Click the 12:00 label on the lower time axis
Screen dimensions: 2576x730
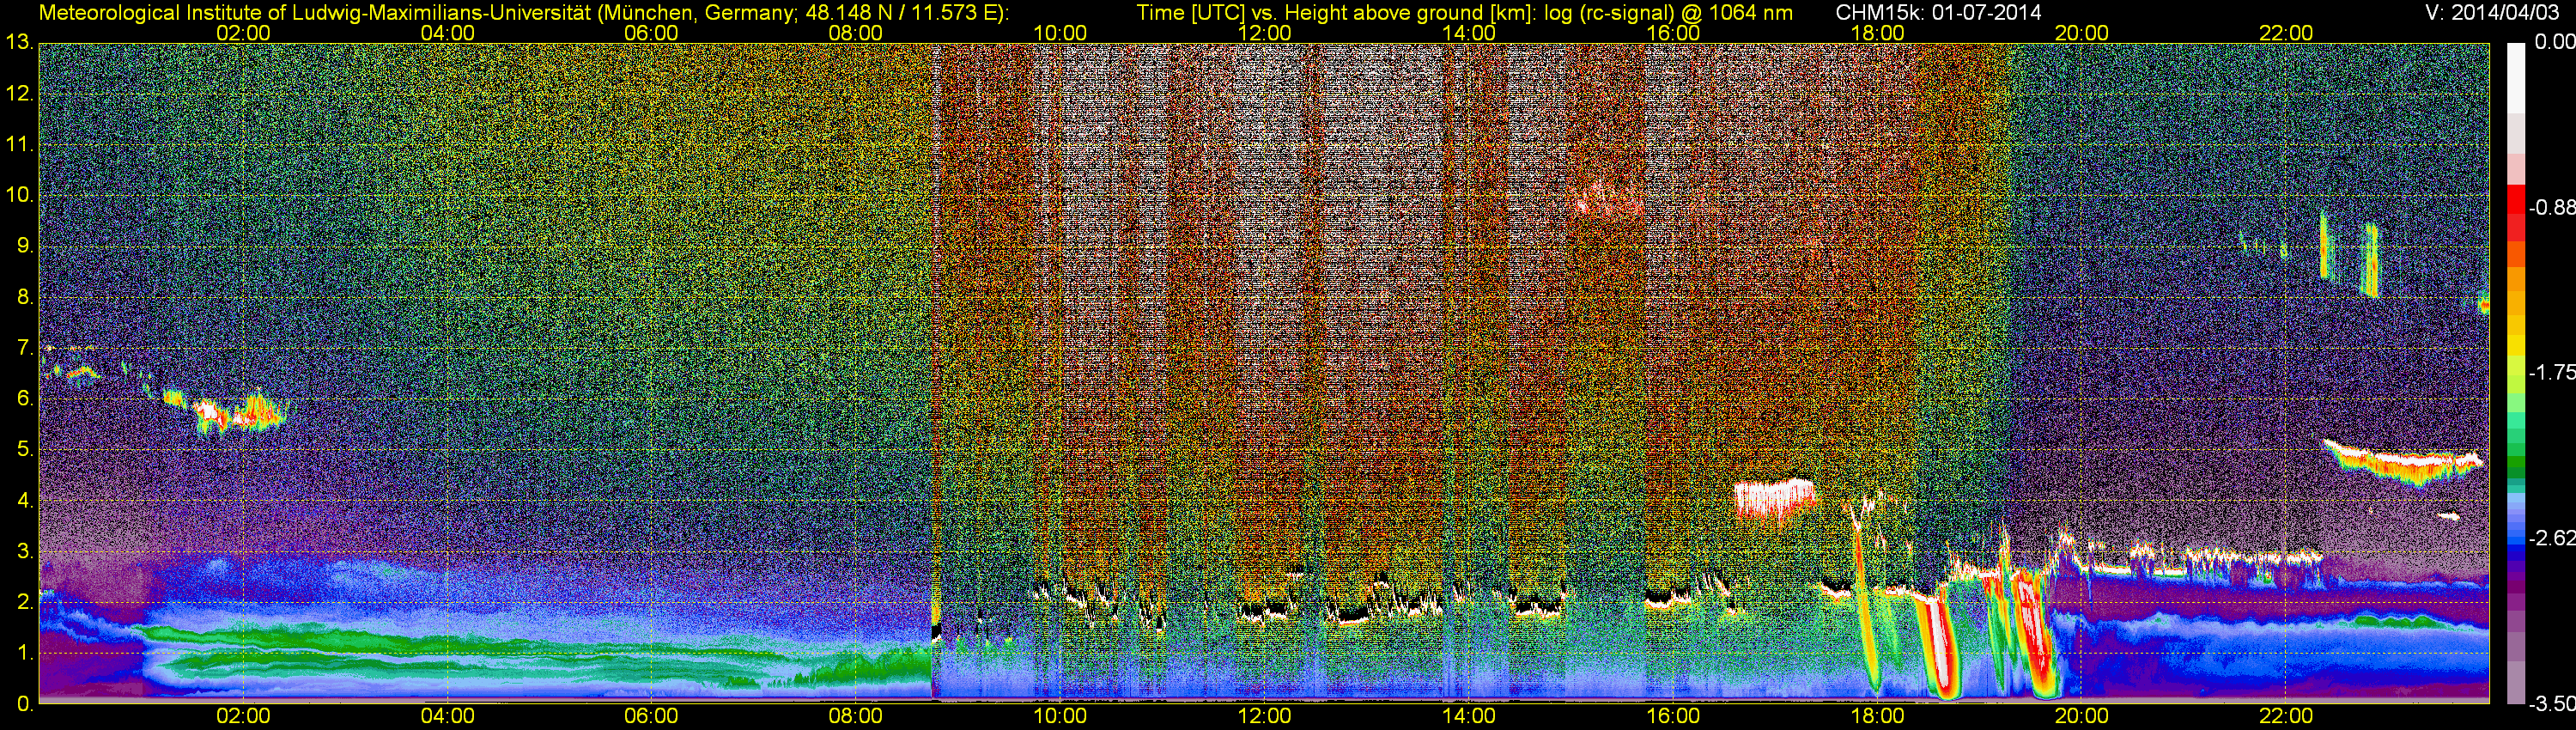[1264, 716]
